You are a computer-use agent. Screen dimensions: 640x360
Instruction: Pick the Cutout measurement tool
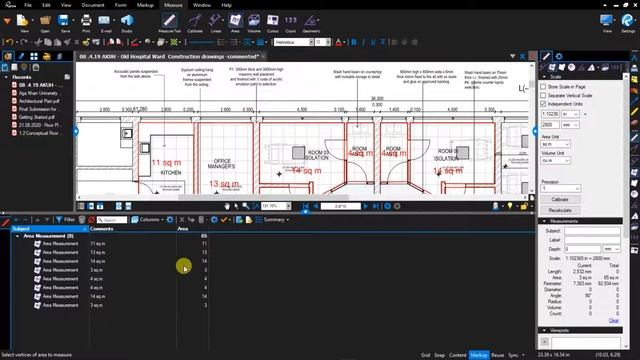(x=273, y=22)
